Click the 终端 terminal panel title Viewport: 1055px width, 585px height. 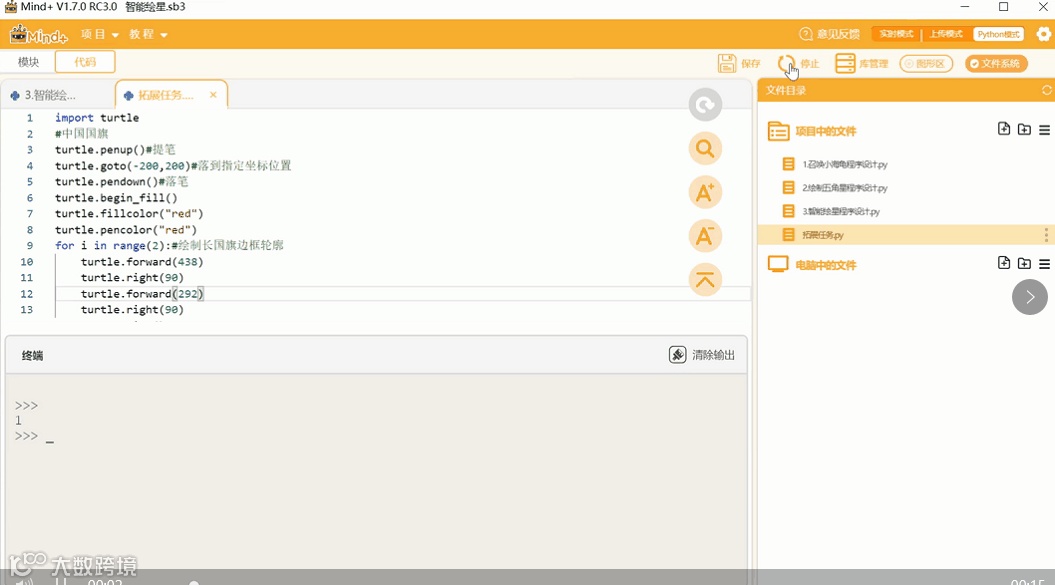point(32,355)
